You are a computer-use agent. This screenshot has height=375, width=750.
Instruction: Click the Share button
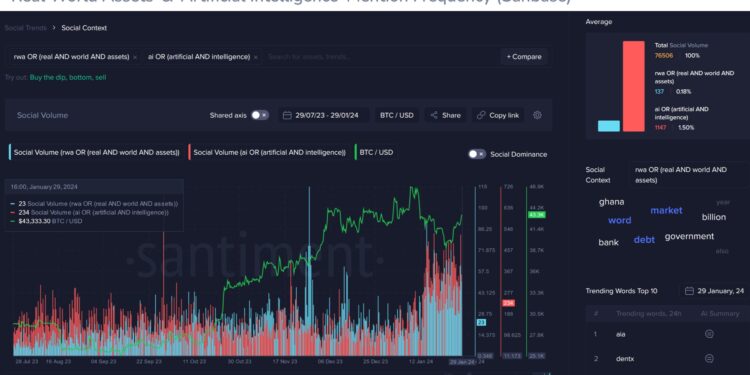pos(445,115)
